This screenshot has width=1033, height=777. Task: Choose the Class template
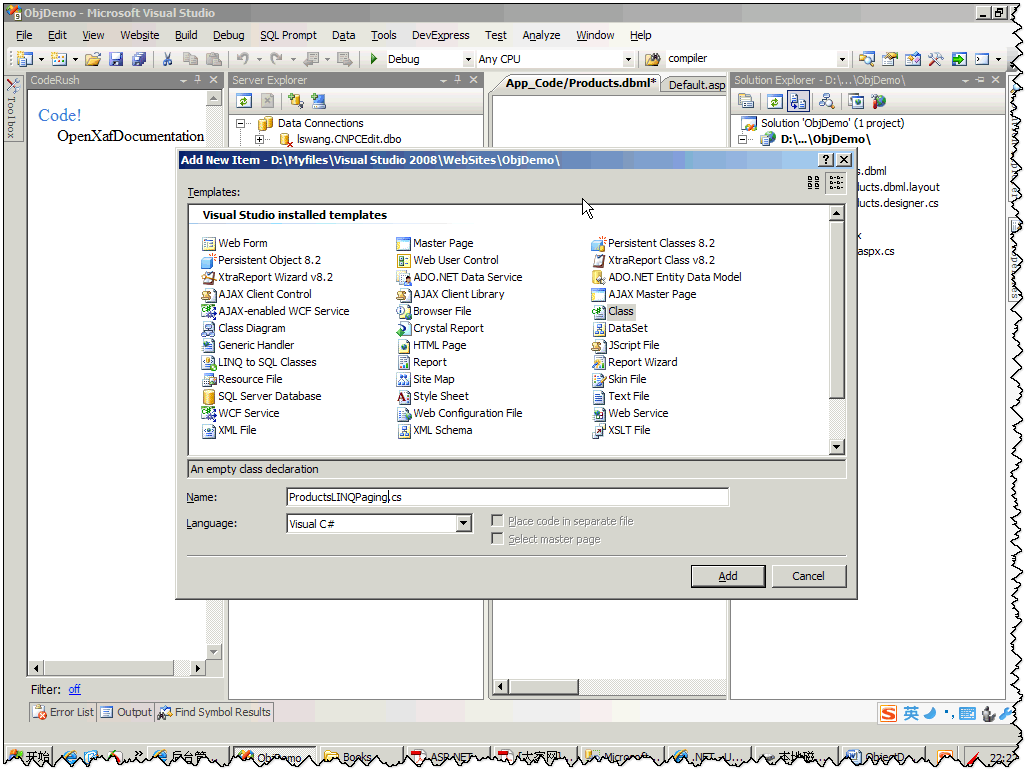[x=613, y=311]
